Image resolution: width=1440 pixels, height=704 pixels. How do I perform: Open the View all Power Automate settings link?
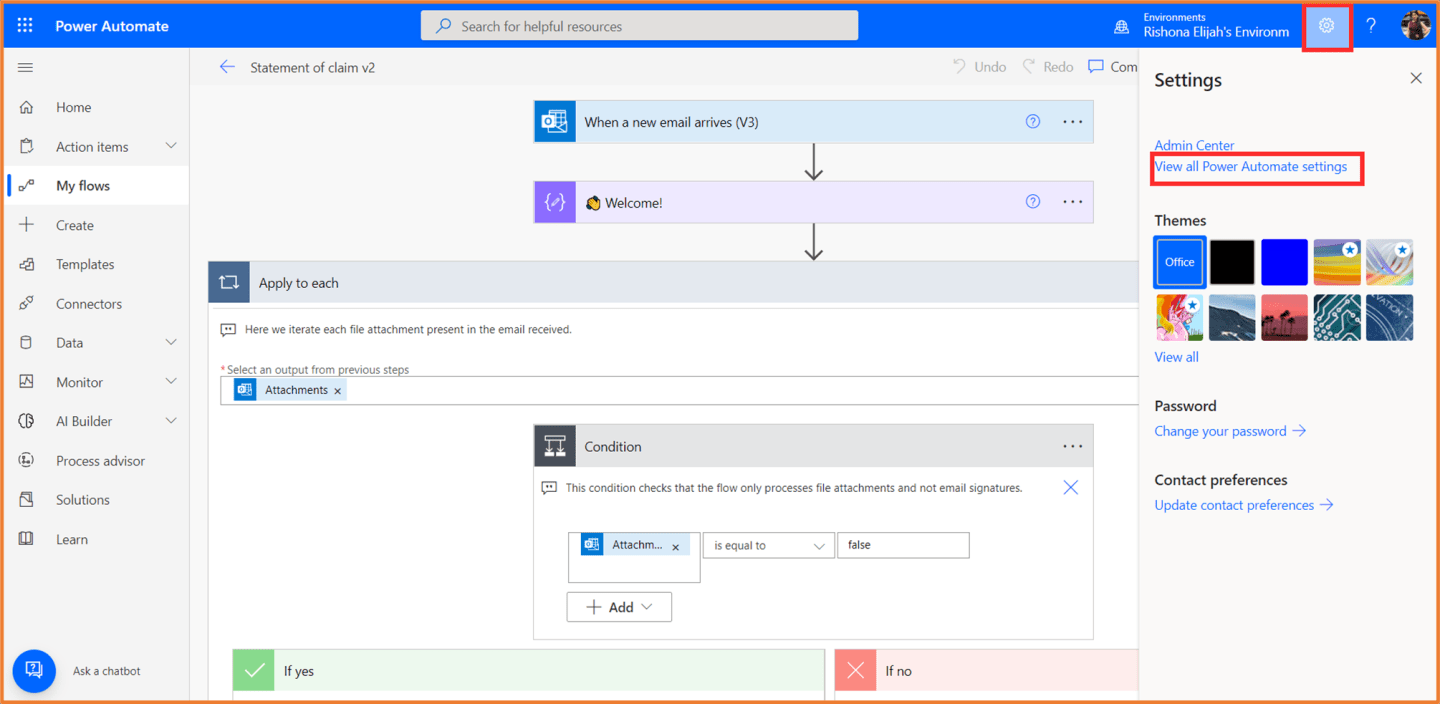[x=1252, y=166]
